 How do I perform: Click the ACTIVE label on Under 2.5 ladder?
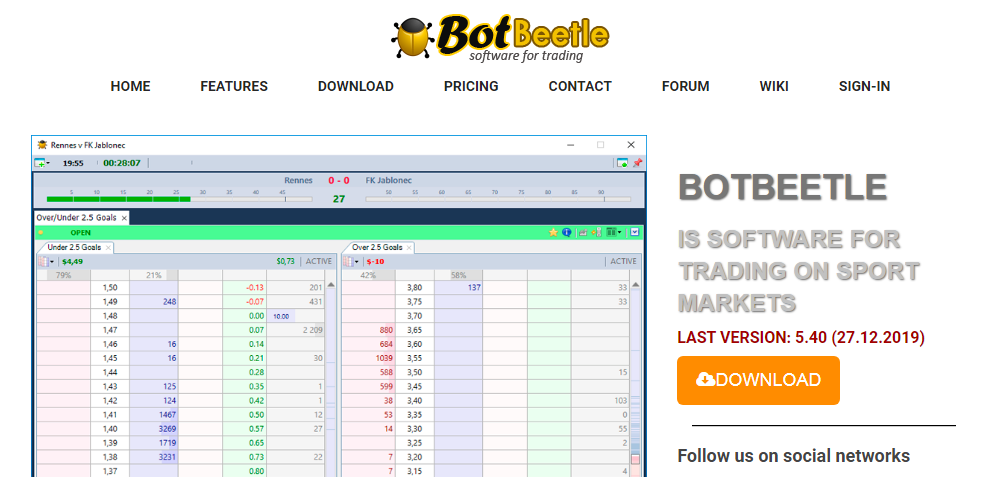click(x=318, y=261)
